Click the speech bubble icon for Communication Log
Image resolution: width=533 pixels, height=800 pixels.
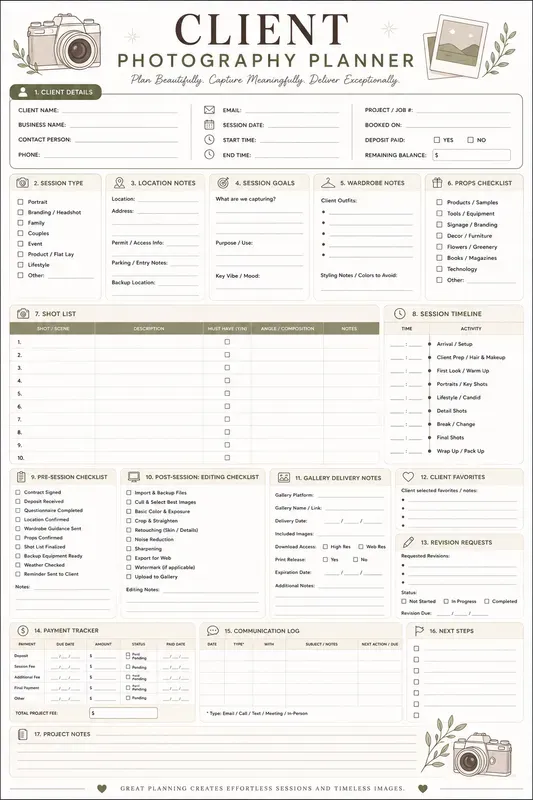tap(213, 631)
